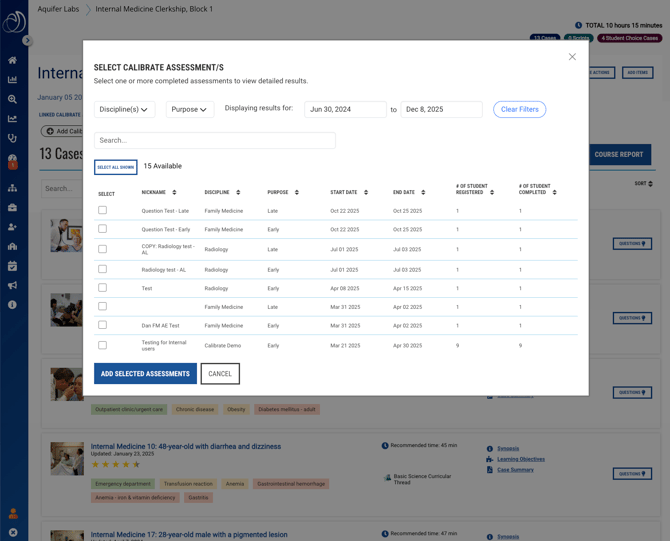Click the Aquifer logo in sidebar
The width and height of the screenshot is (670, 541).
tap(14, 21)
